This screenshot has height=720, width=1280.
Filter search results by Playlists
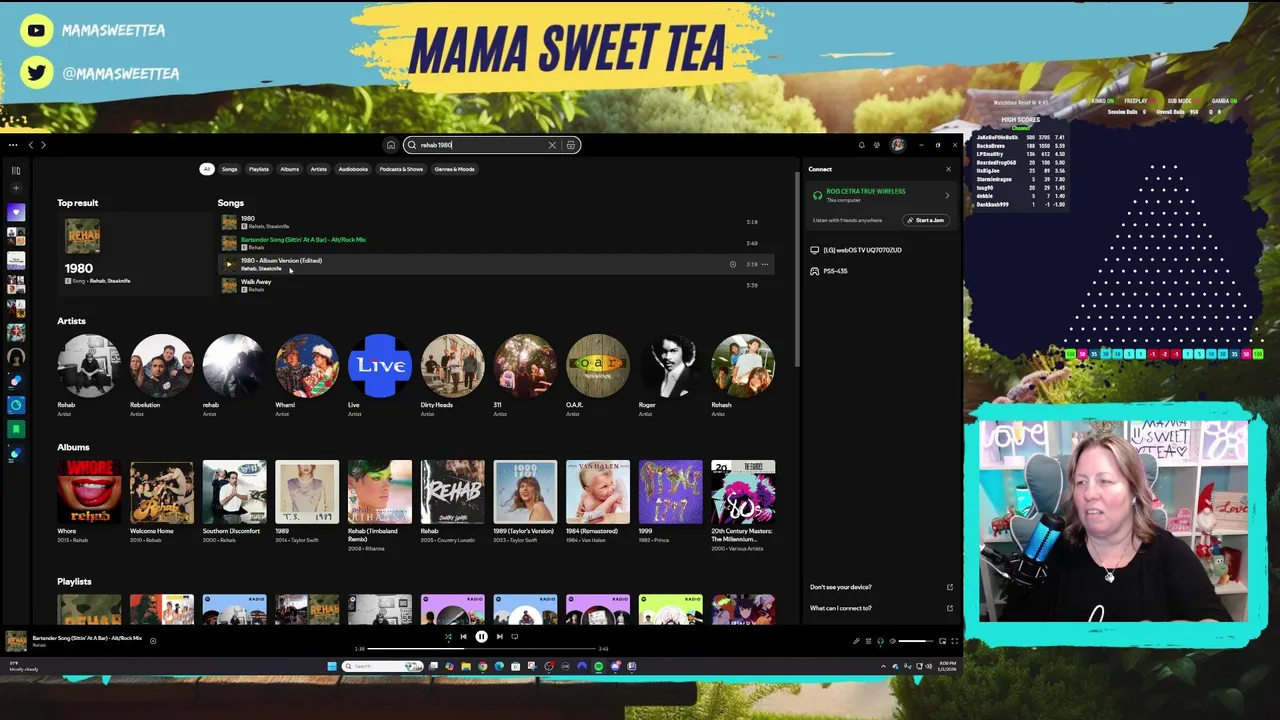click(259, 169)
